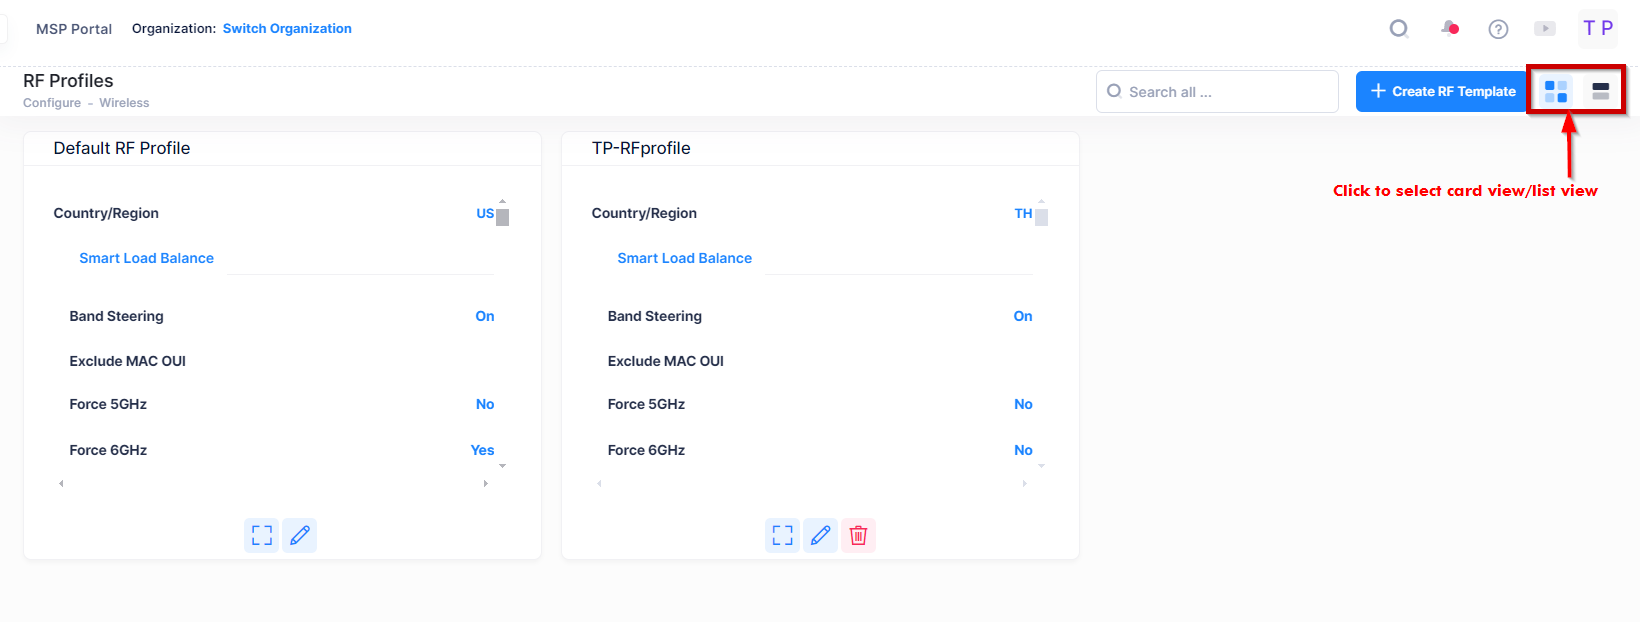Expand more settings under Force 6GHz in Default profile
This screenshot has height=622, width=1640.
coord(503,466)
